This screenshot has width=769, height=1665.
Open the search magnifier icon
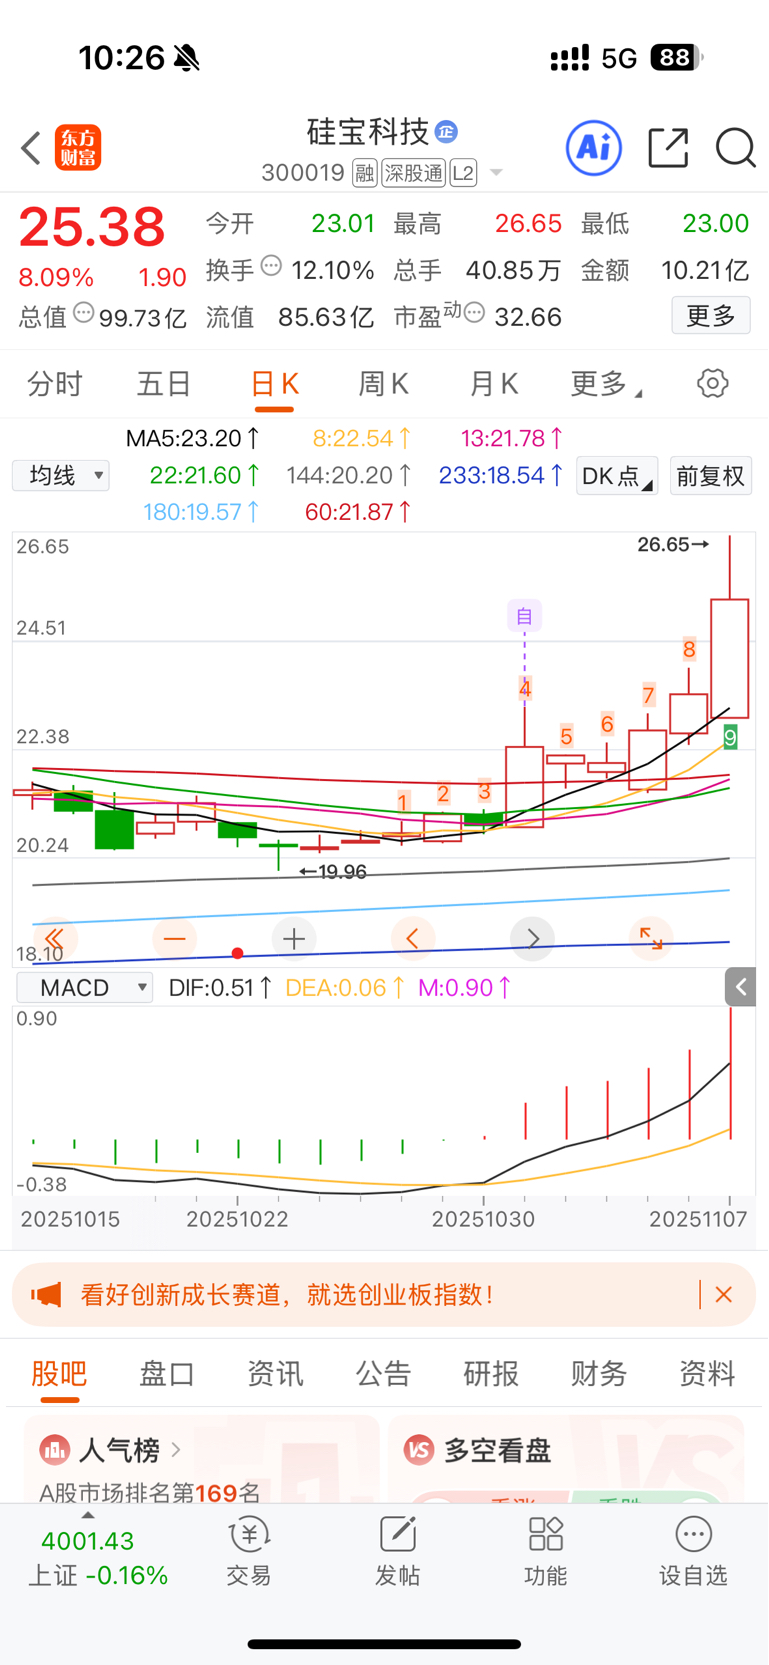(735, 148)
